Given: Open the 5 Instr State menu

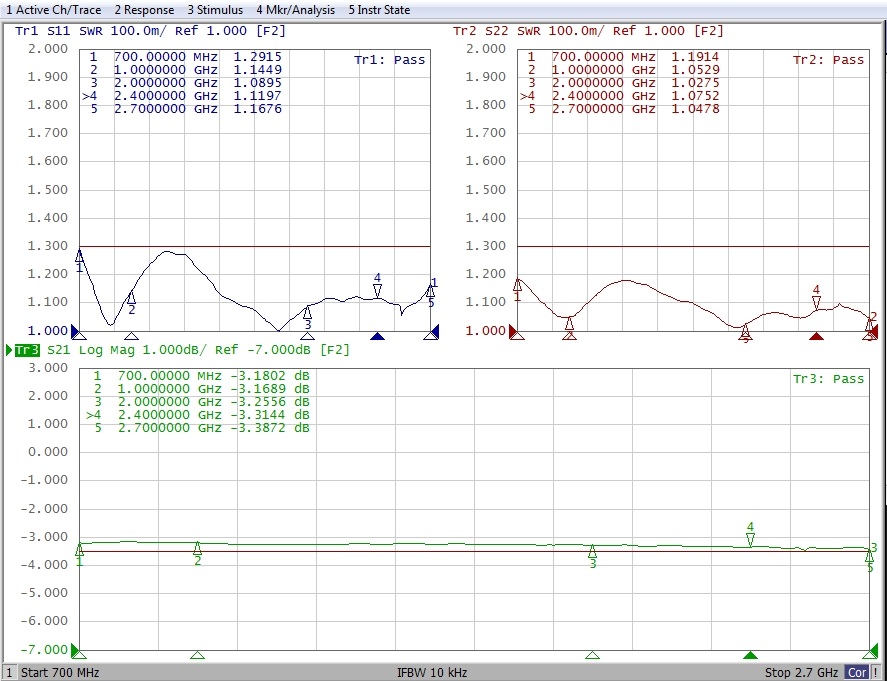Looking at the screenshot, I should (380, 10).
